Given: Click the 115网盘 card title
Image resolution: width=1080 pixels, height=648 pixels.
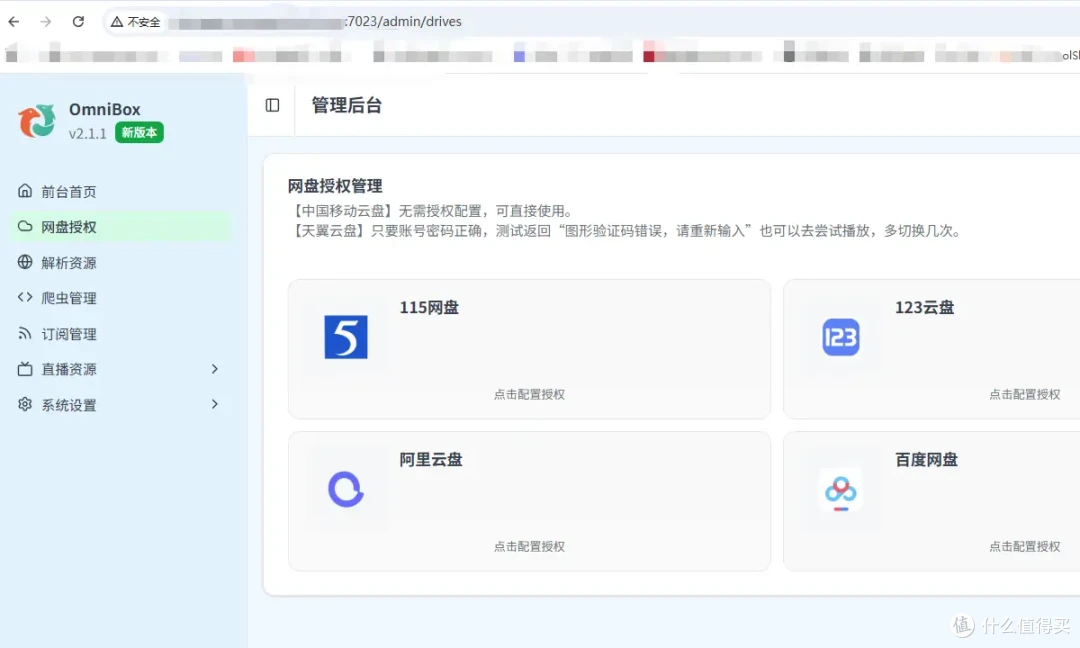Looking at the screenshot, I should (x=429, y=308).
